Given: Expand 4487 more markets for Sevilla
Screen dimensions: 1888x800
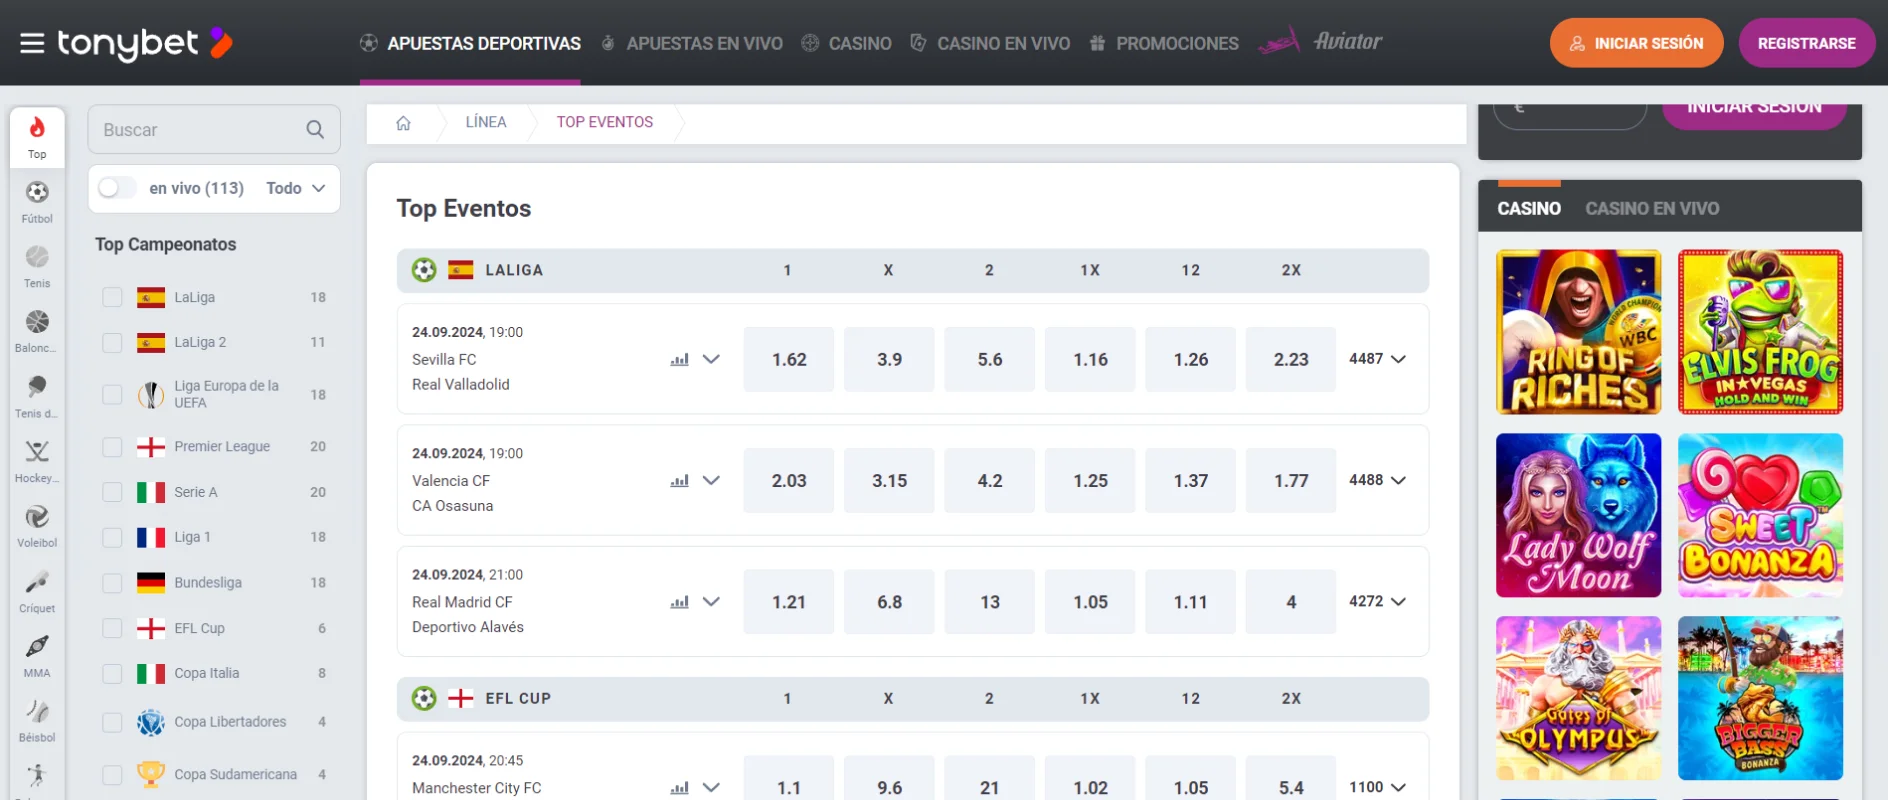Looking at the screenshot, I should coord(1377,359).
